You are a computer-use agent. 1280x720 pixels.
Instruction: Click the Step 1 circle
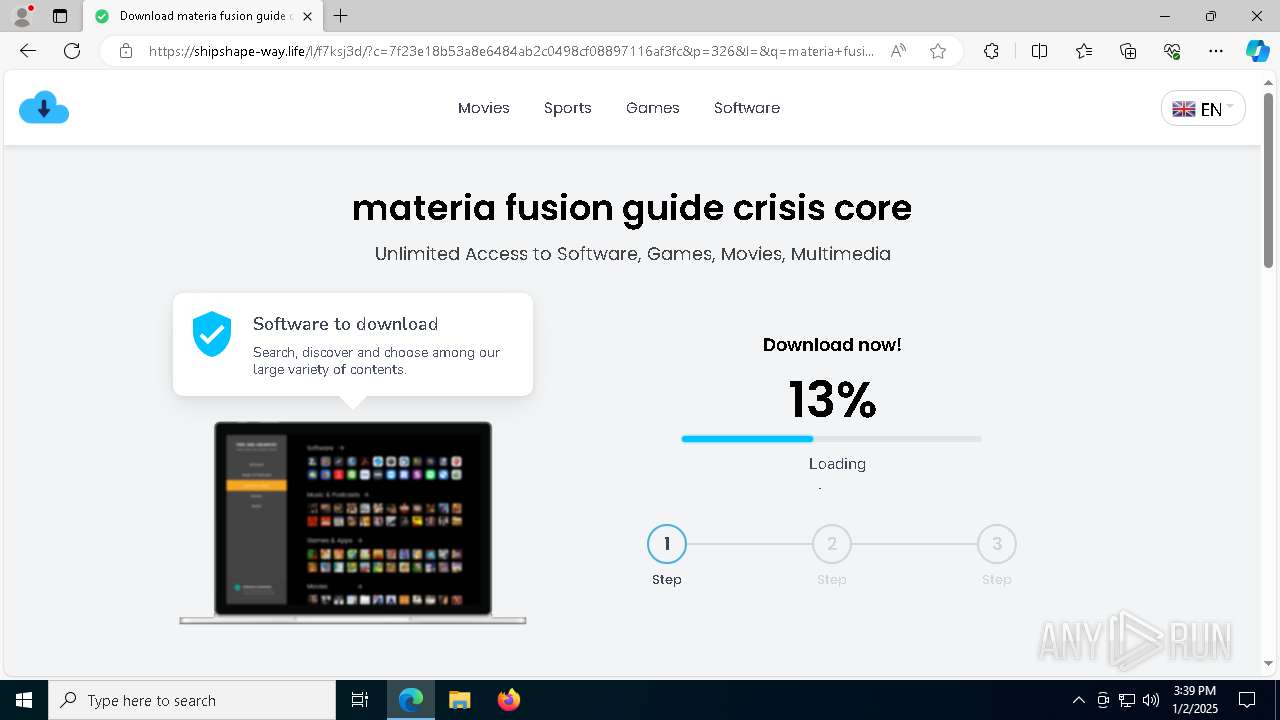click(x=667, y=544)
